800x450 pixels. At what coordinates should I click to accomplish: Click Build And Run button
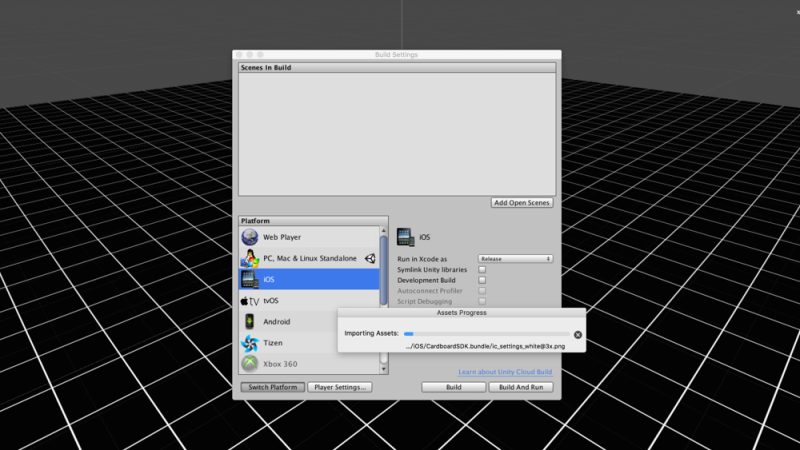[x=521, y=387]
